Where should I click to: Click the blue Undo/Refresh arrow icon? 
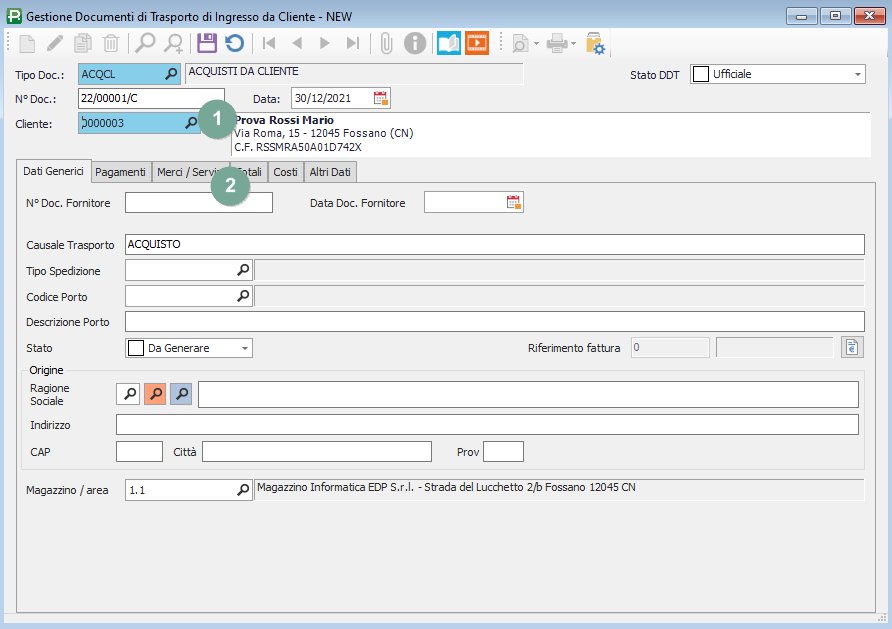(234, 43)
